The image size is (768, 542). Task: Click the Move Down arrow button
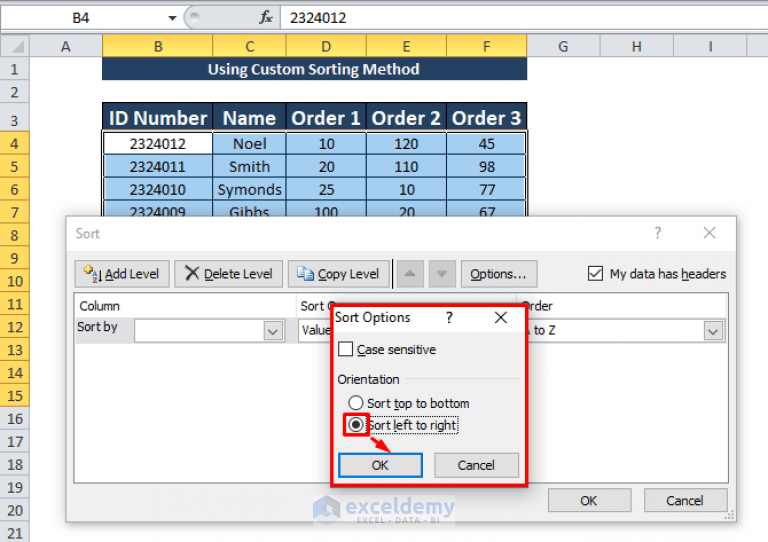(442, 274)
